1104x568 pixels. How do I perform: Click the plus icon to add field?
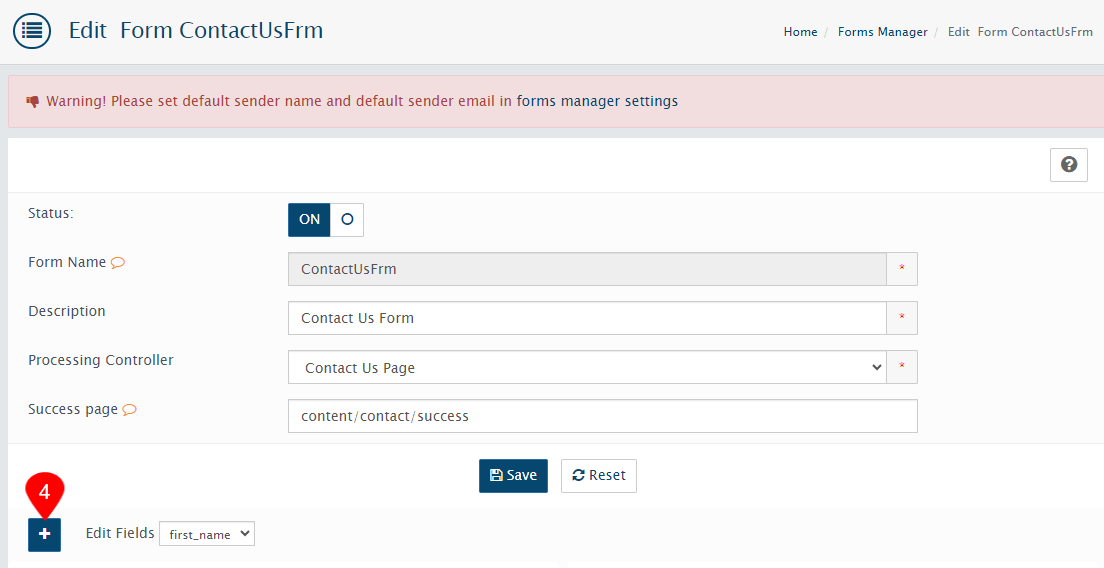coord(44,535)
